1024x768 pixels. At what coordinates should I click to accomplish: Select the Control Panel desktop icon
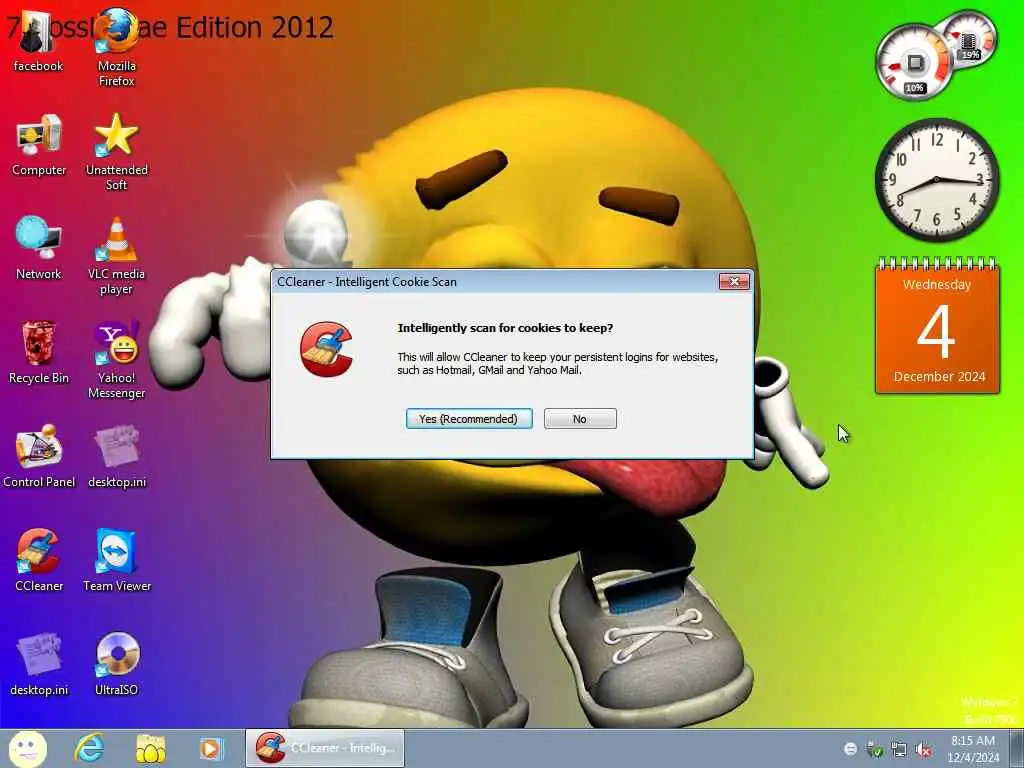39,456
